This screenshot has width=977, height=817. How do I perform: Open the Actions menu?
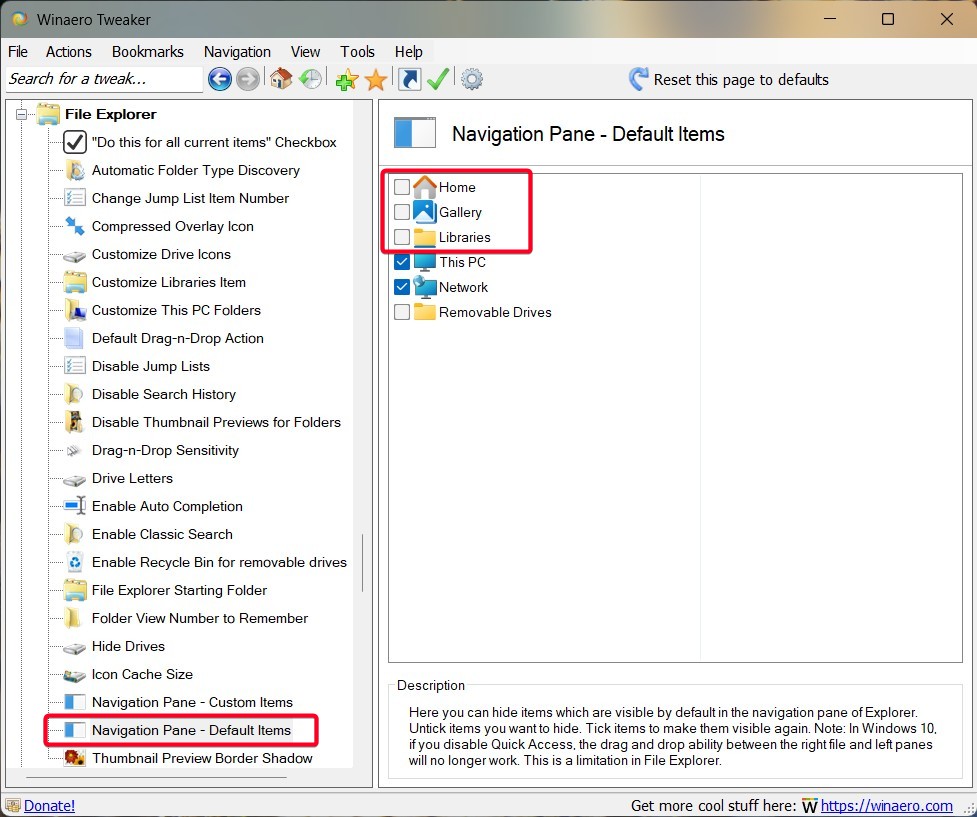point(69,52)
